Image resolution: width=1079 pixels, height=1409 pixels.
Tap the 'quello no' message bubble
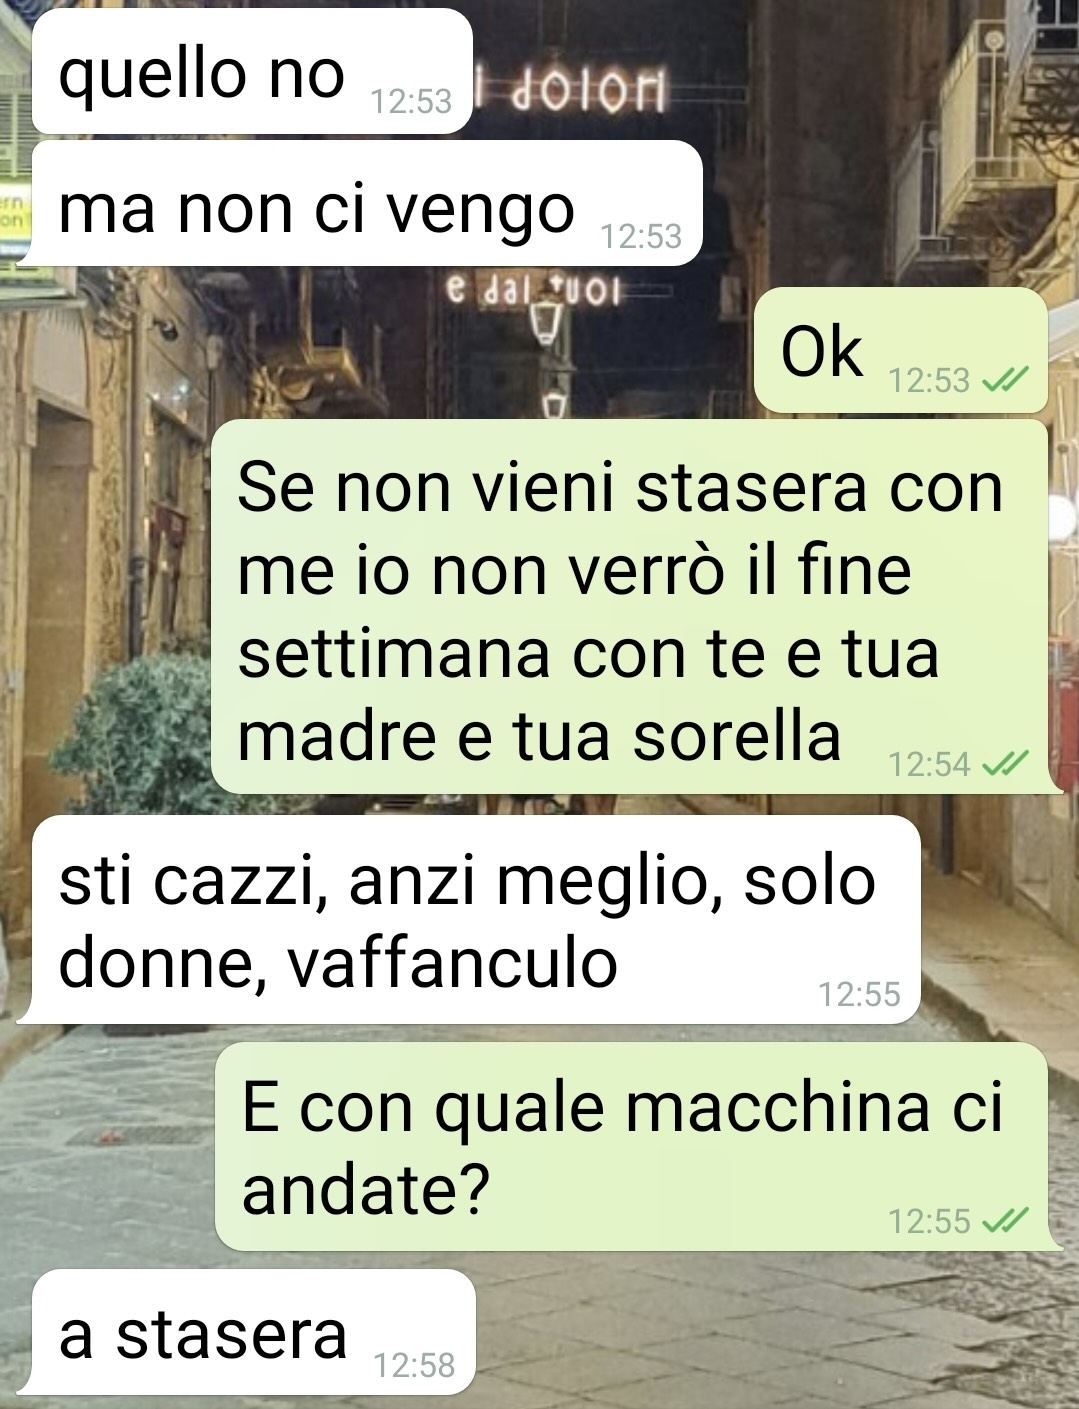coord(252,72)
